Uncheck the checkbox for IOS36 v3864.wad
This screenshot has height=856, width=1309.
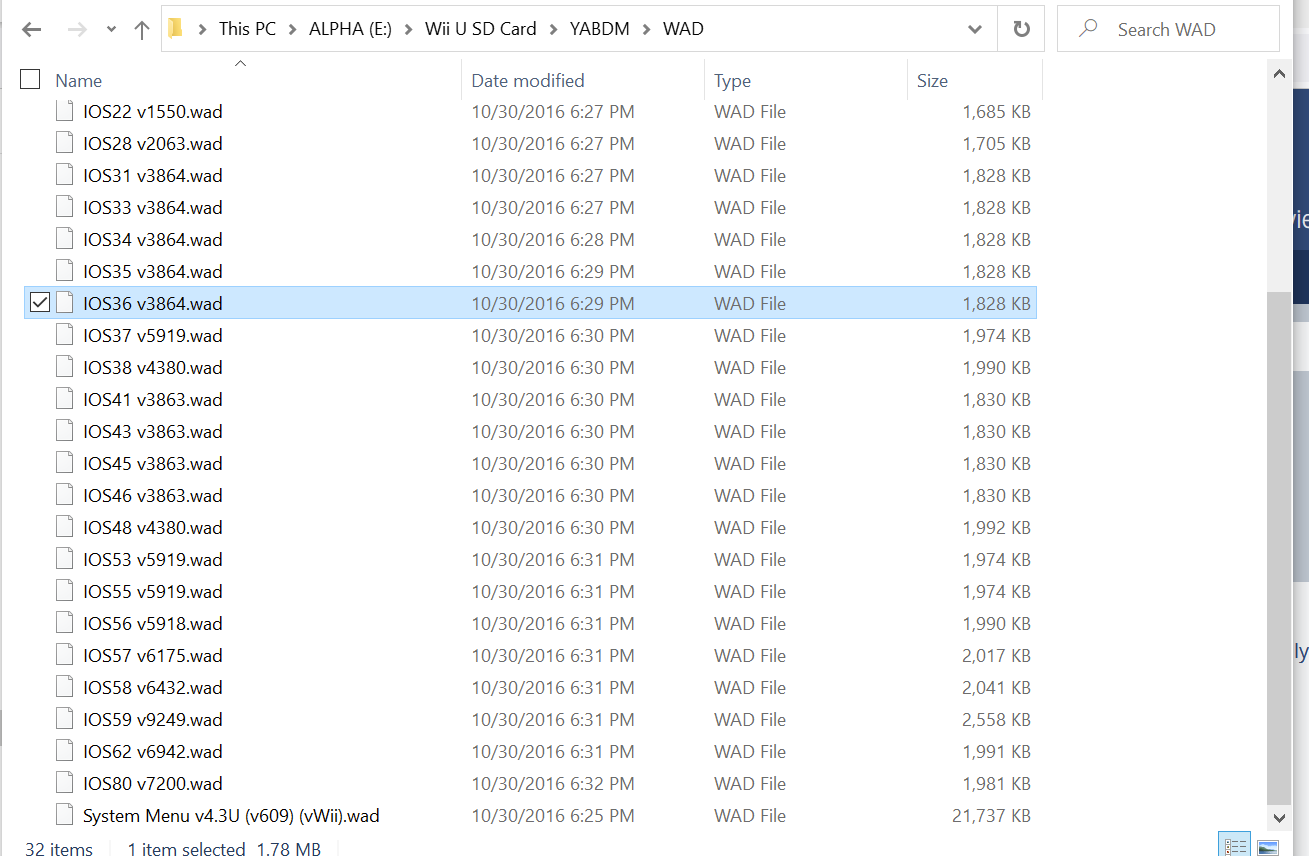(x=39, y=302)
